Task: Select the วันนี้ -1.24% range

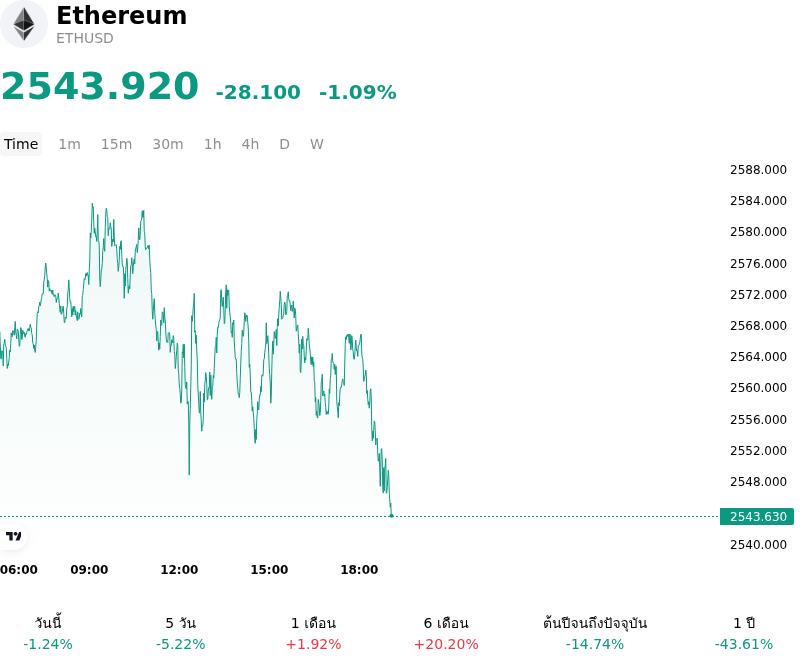Action: (48, 633)
